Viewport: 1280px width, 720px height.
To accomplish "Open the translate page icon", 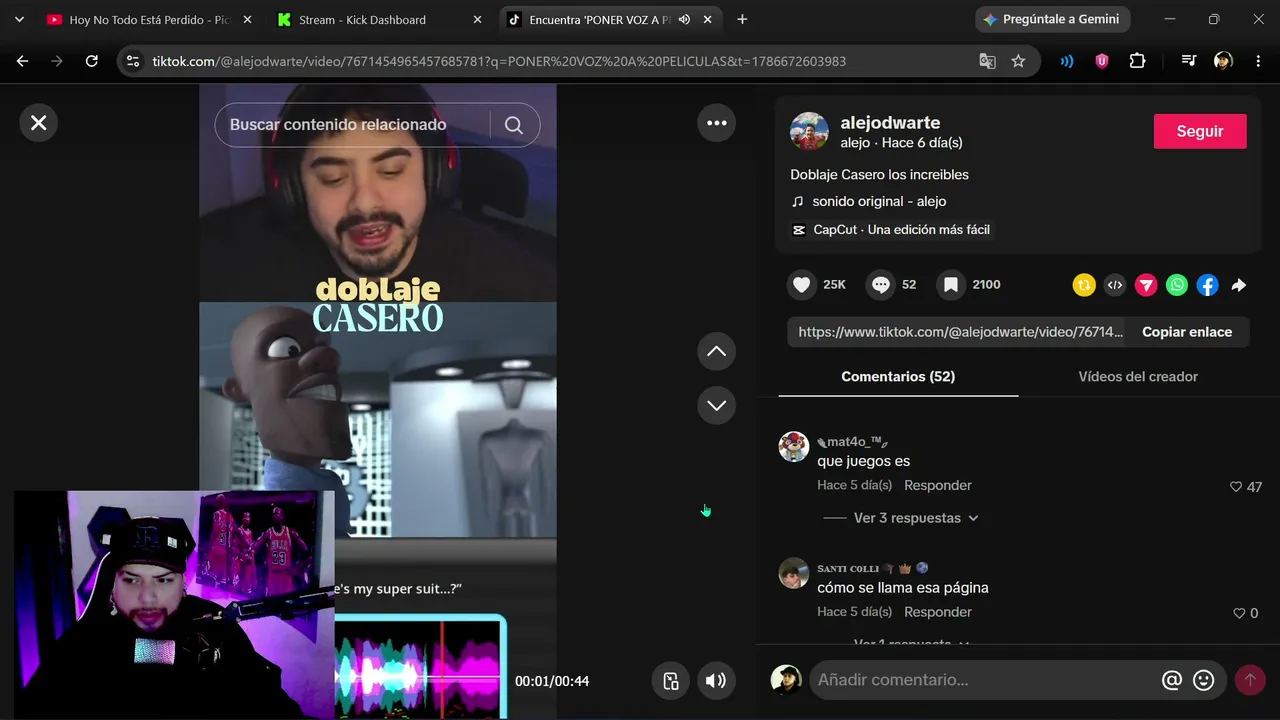I will [x=987, y=61].
